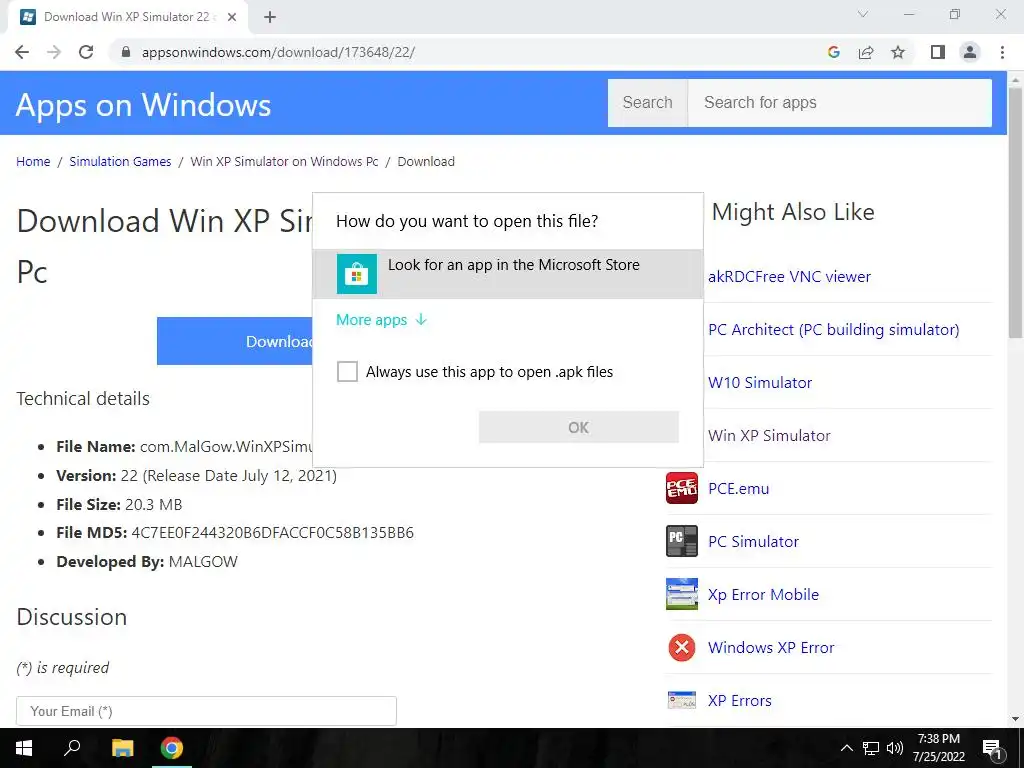This screenshot has height=768, width=1024.
Task: Show hidden system tray icons
Action: point(846,748)
